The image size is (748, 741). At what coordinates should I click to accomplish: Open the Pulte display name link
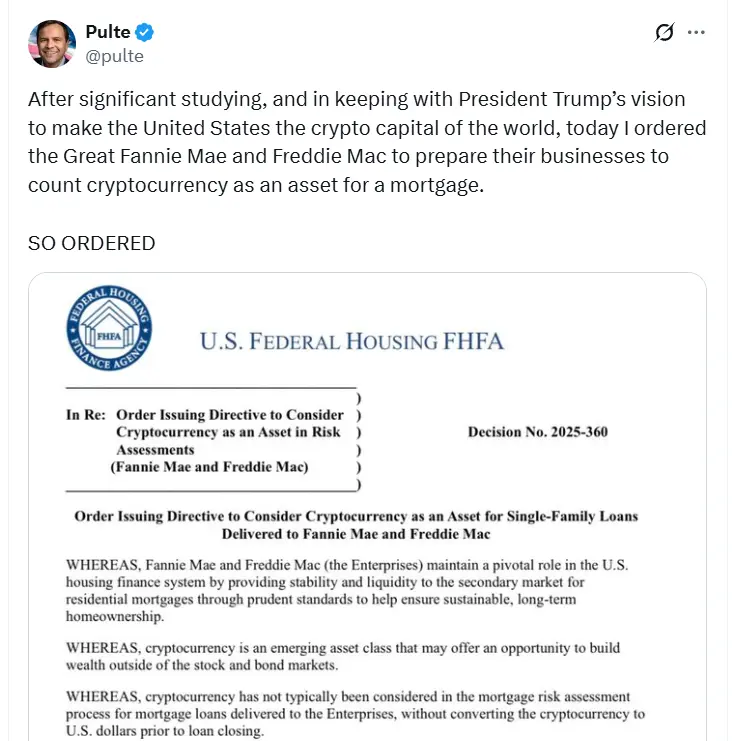point(108,33)
